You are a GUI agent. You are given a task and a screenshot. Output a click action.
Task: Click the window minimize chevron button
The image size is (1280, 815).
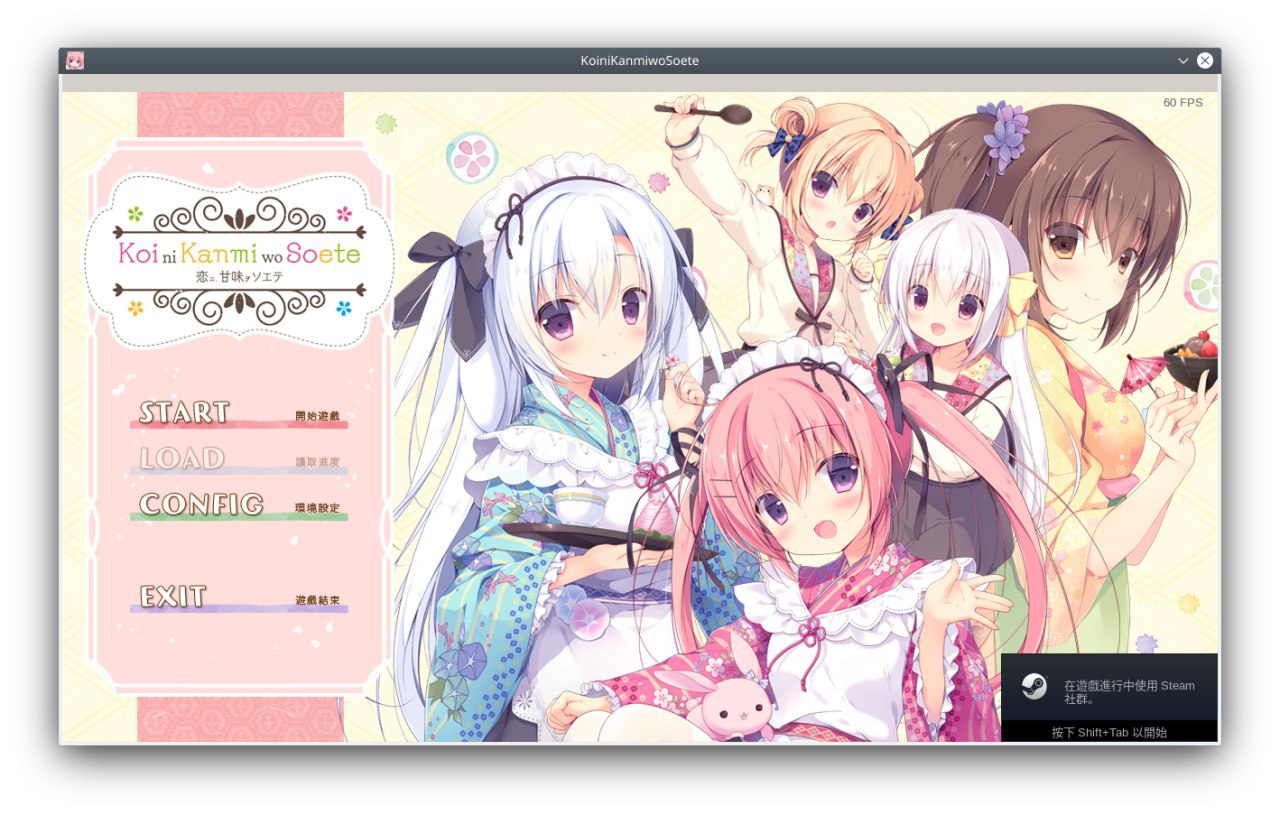tap(1183, 61)
